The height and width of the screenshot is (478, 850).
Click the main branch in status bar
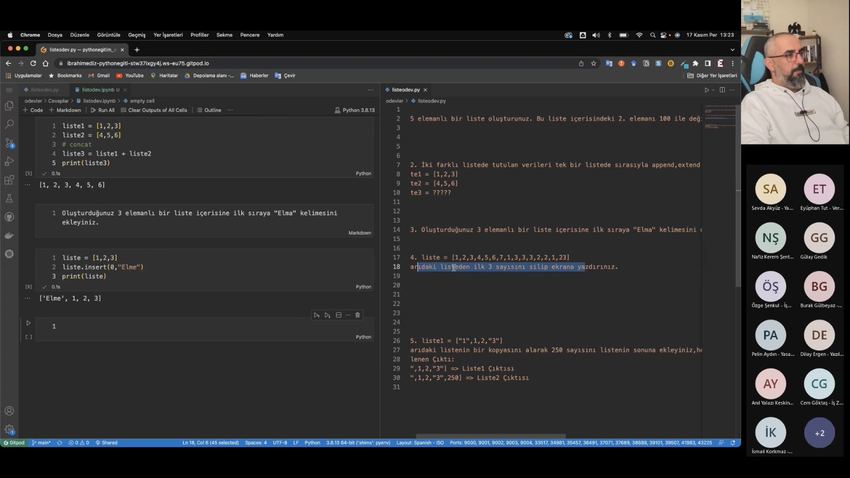coord(41,443)
